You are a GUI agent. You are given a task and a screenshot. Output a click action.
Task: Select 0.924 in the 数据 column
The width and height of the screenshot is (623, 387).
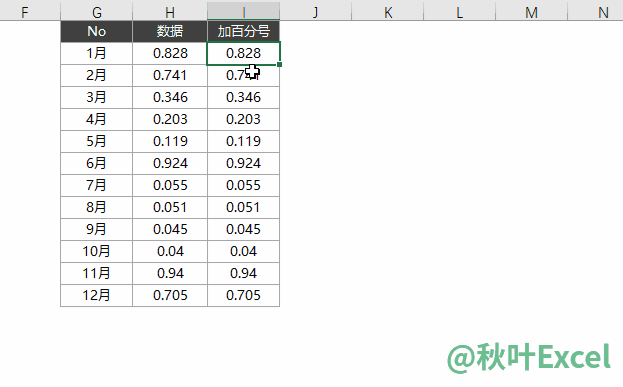point(170,163)
